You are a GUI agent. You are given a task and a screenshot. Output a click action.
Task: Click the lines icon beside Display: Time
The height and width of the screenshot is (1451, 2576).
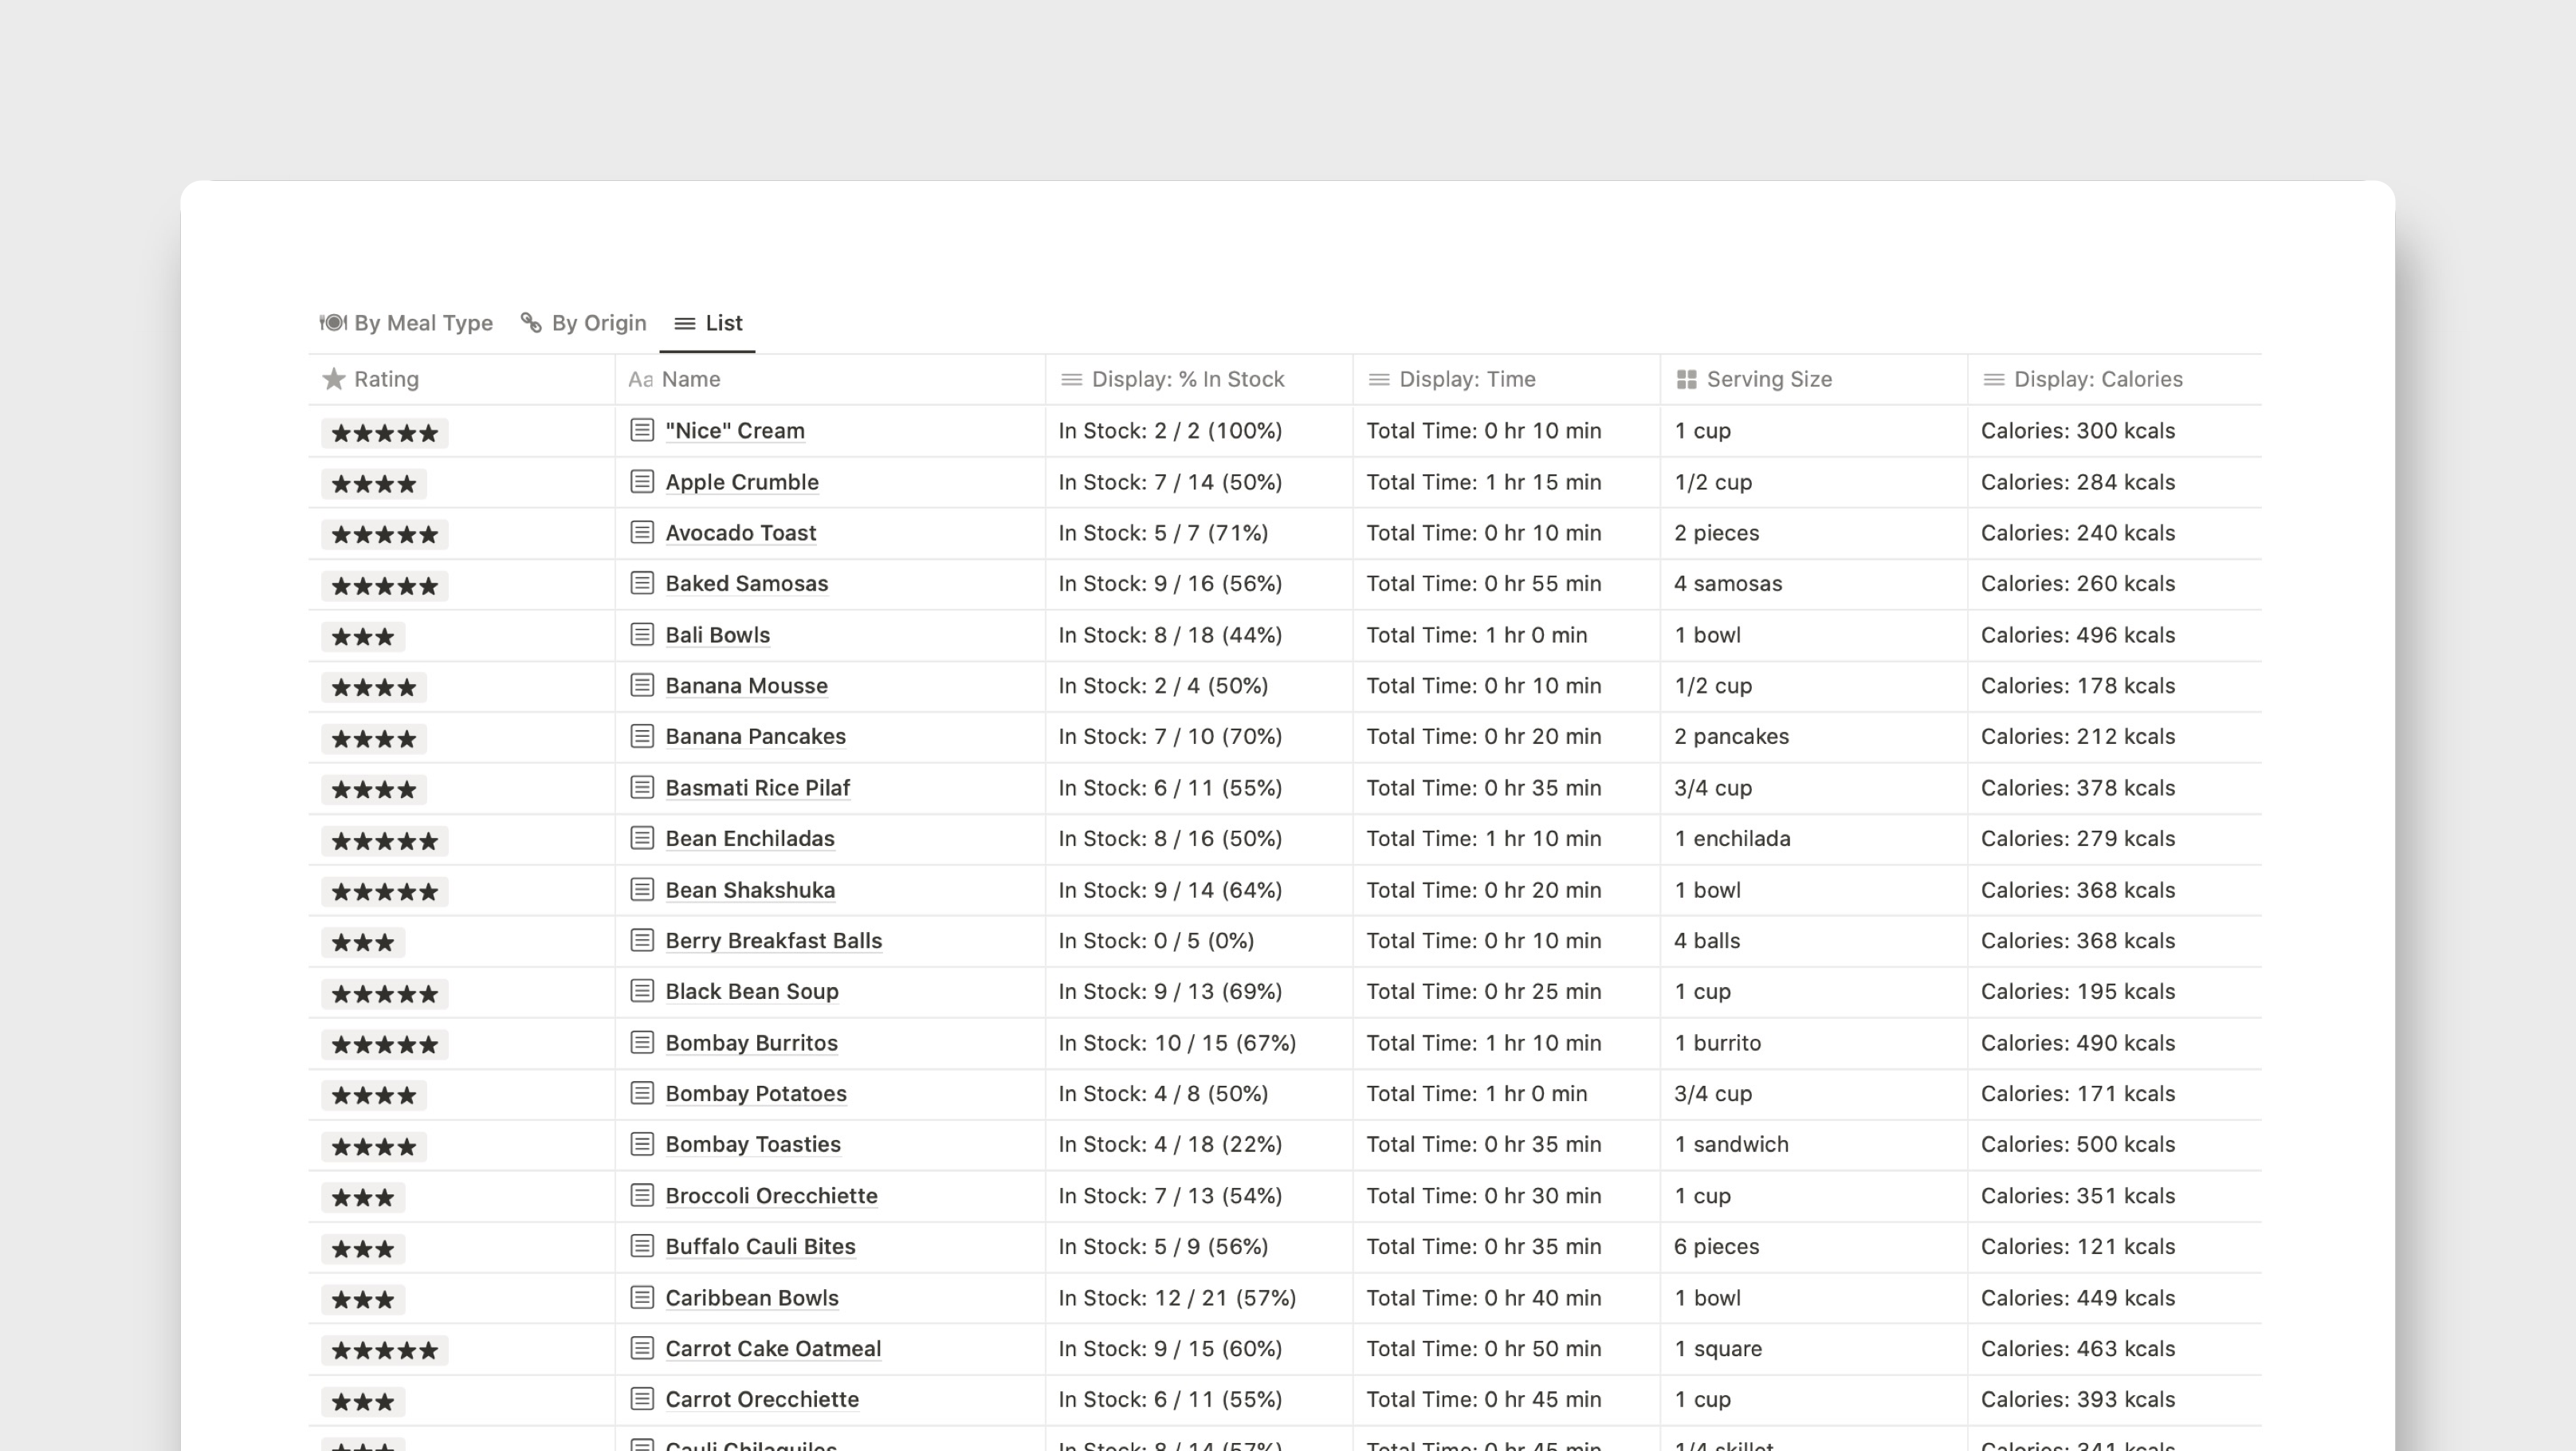[1378, 379]
